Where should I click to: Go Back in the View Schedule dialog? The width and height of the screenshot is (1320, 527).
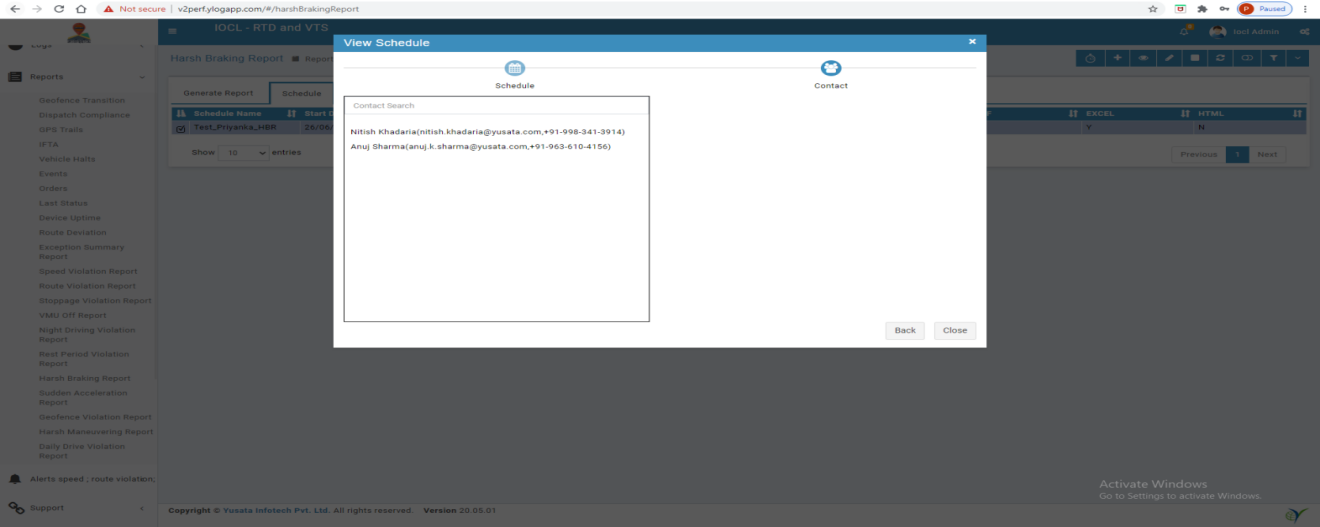(905, 330)
